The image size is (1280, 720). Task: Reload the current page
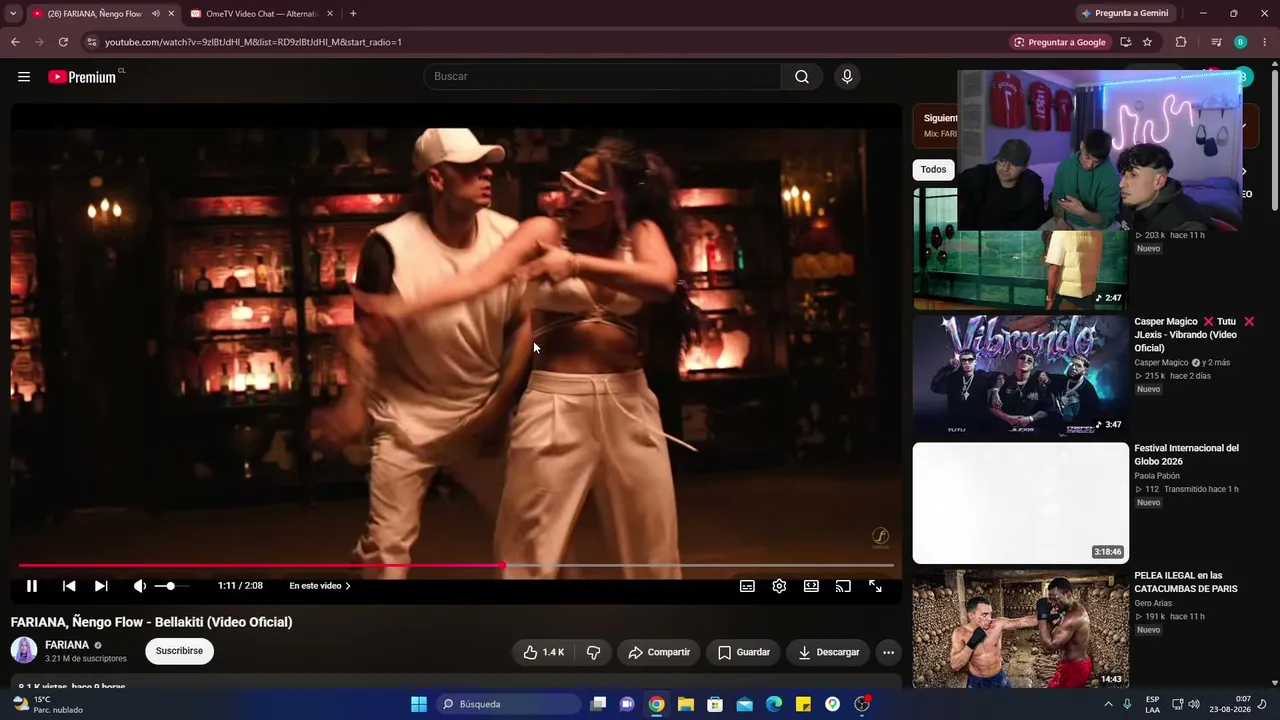tap(63, 42)
